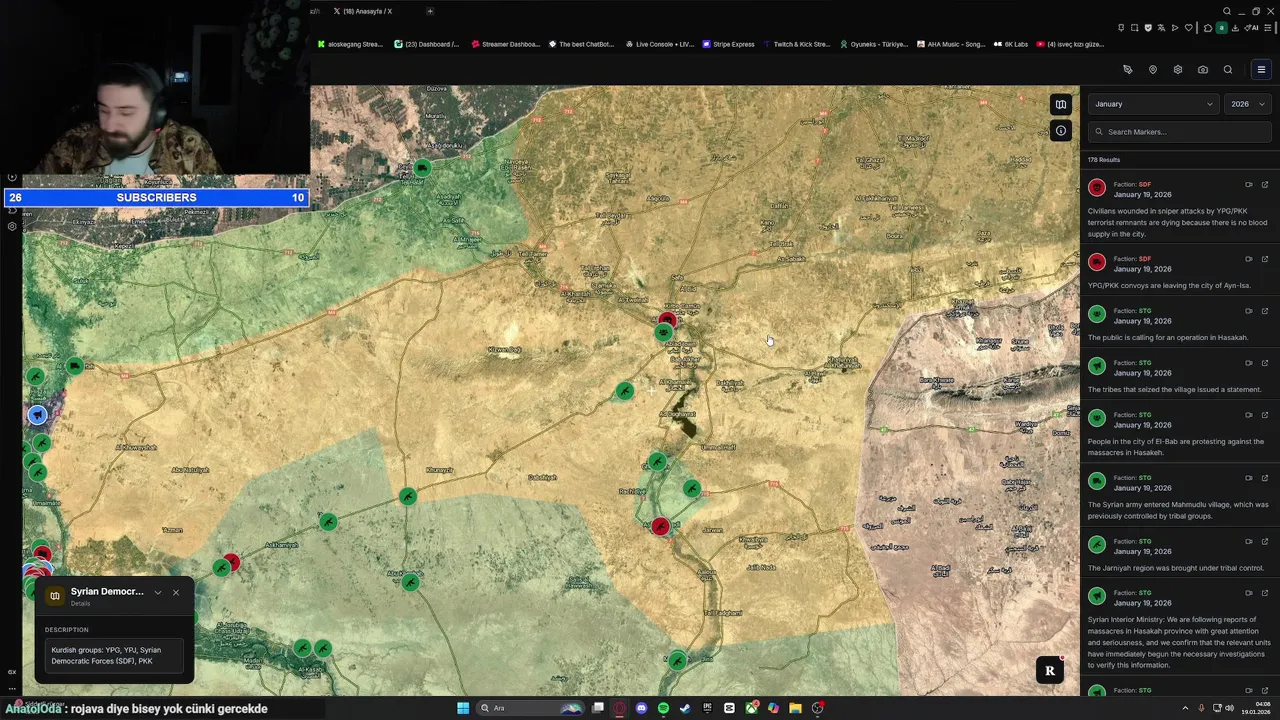Open Stripe Express bookmark

click(729, 44)
